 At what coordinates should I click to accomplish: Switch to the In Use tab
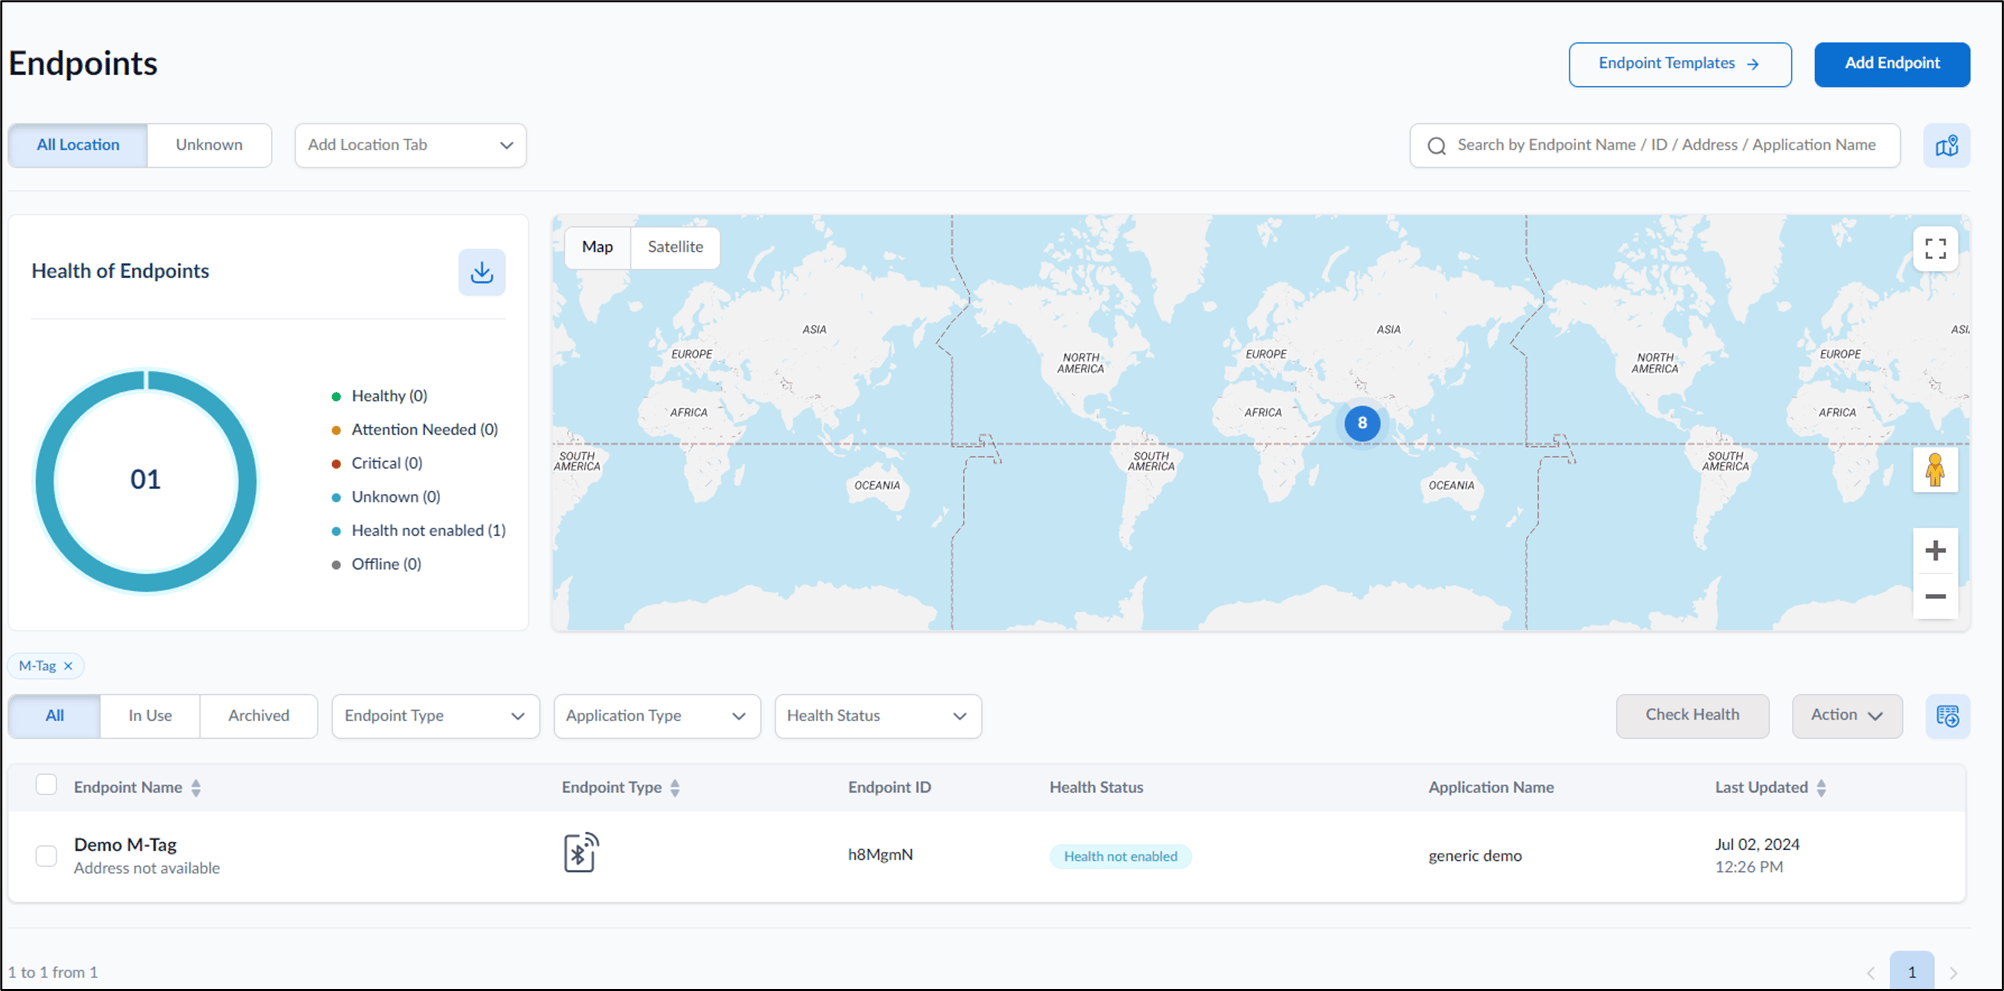(x=150, y=716)
